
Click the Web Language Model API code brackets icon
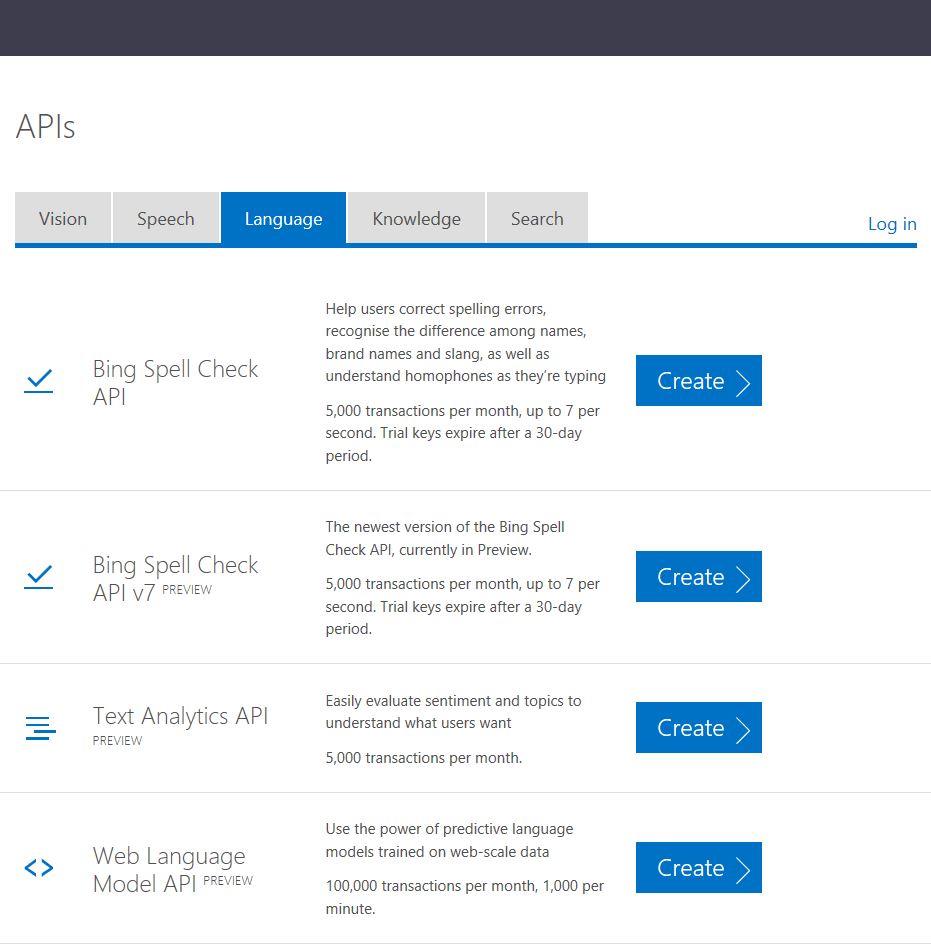[39, 868]
